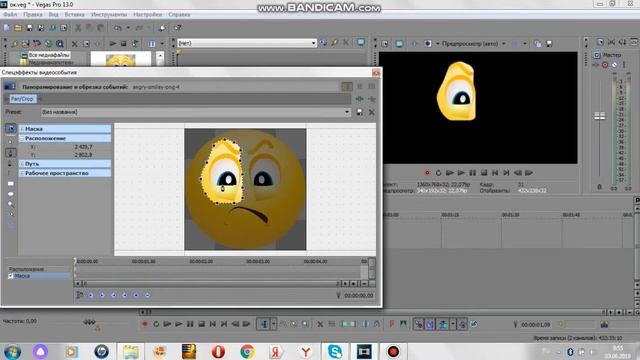
Task: Open Undo history dropdown arrow
Action: pos(128,28)
